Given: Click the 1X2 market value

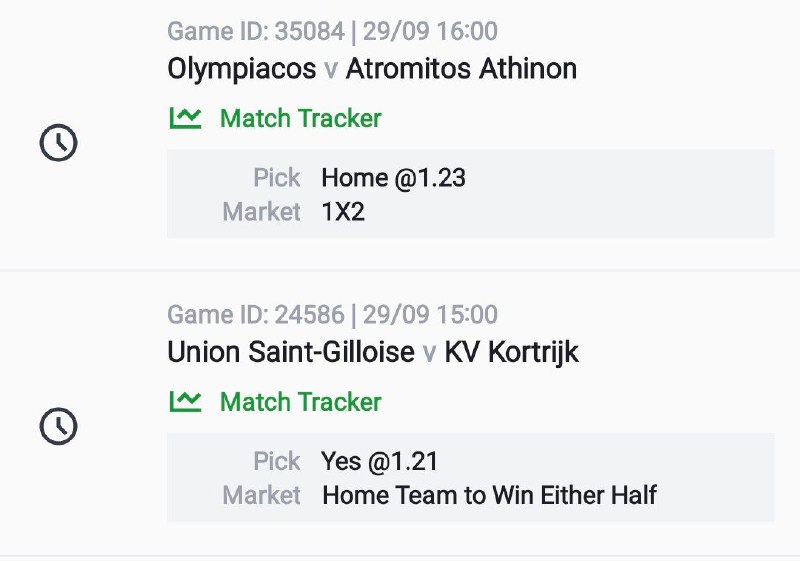Looking at the screenshot, I should click(343, 212).
